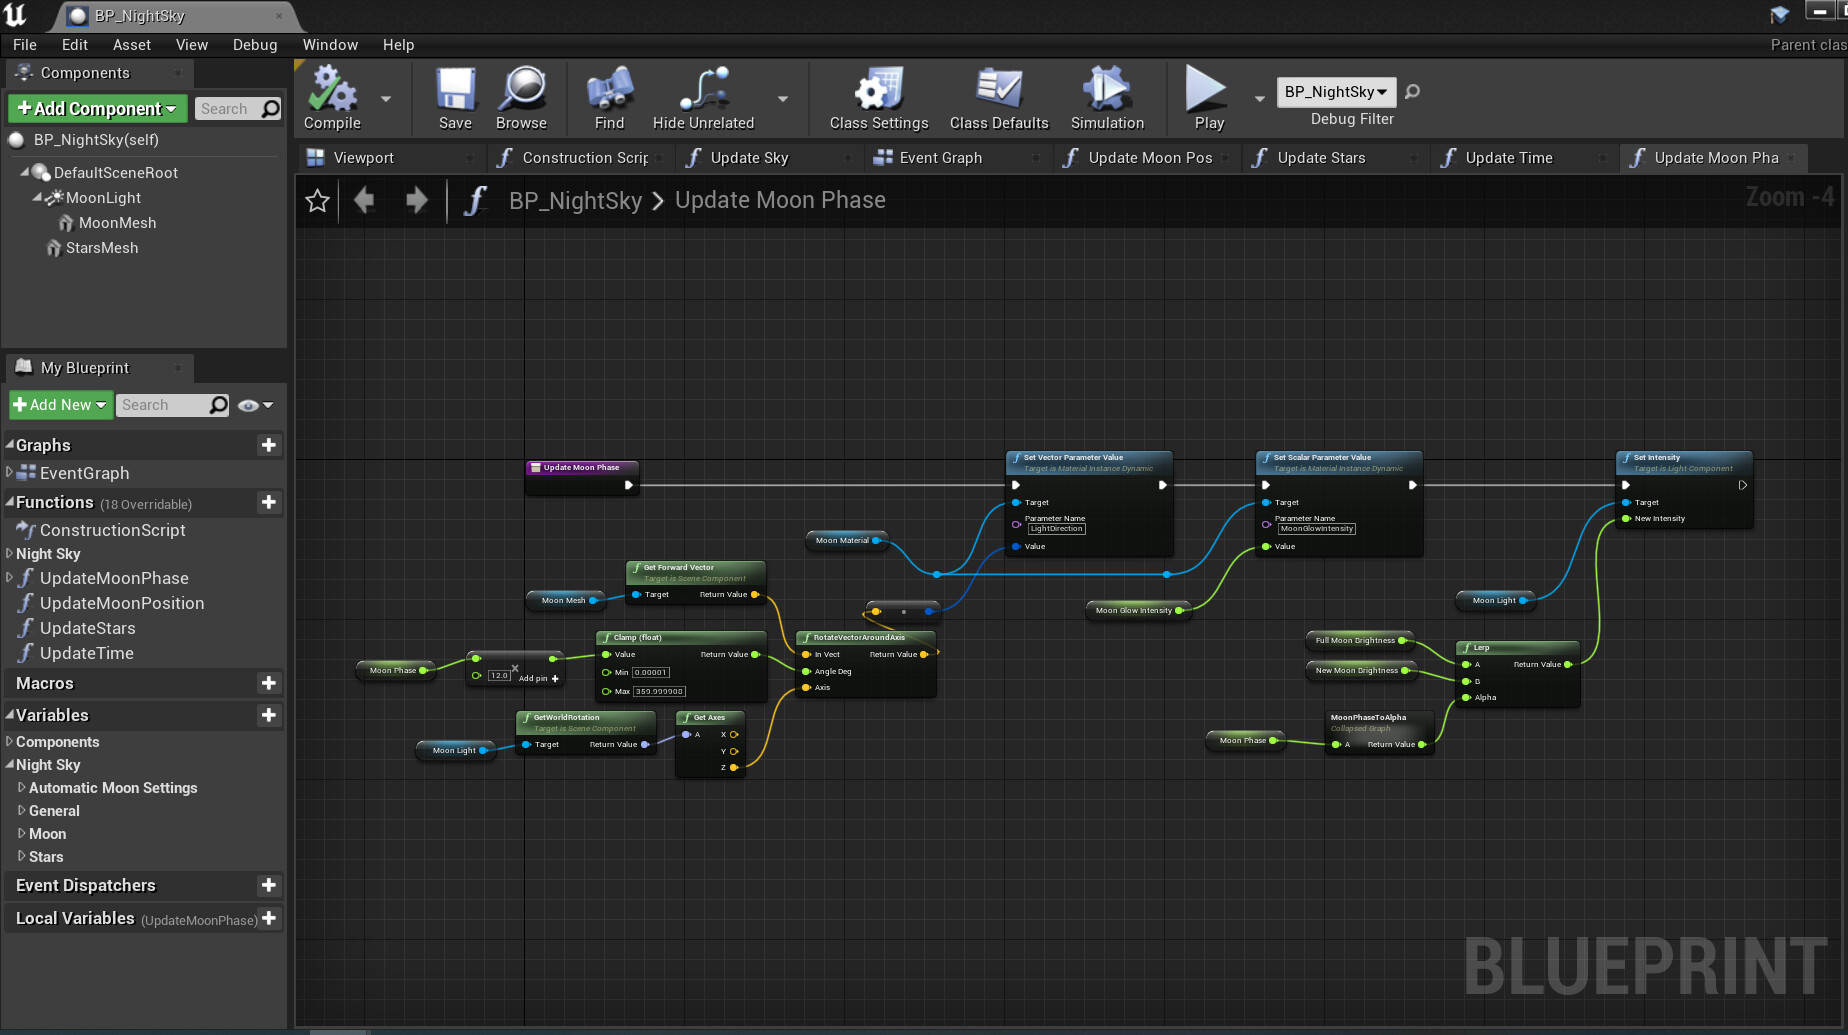Toggle Hide Unrelated nodes
The image size is (1848, 1035).
[702, 97]
